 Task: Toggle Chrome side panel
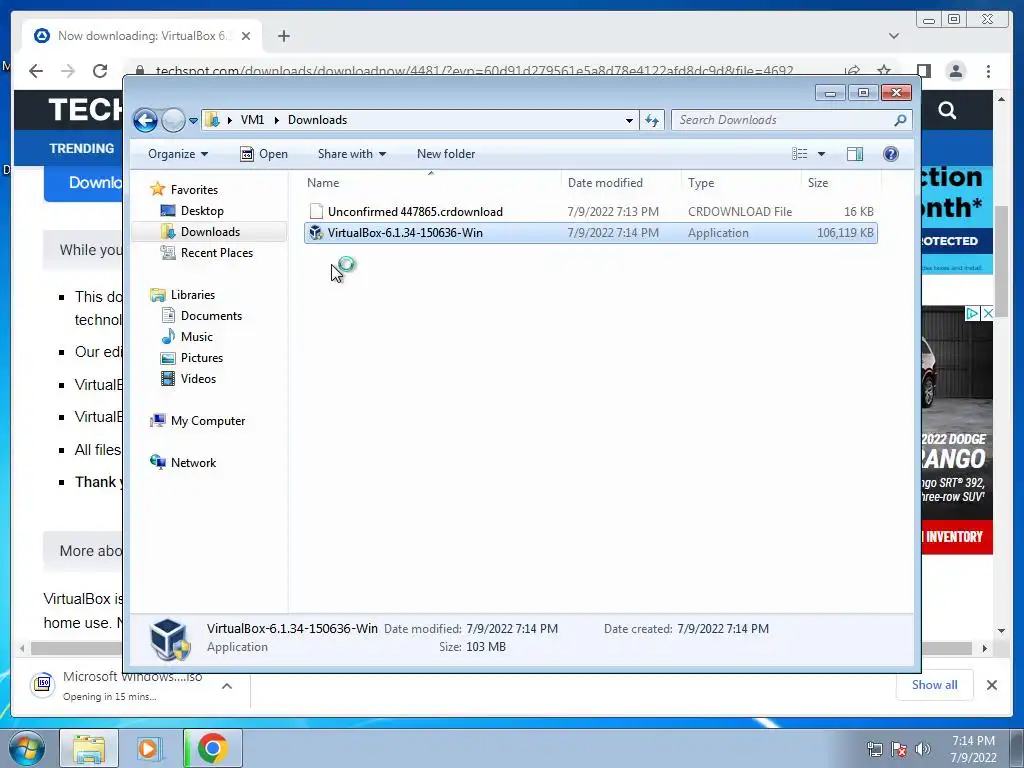click(923, 71)
